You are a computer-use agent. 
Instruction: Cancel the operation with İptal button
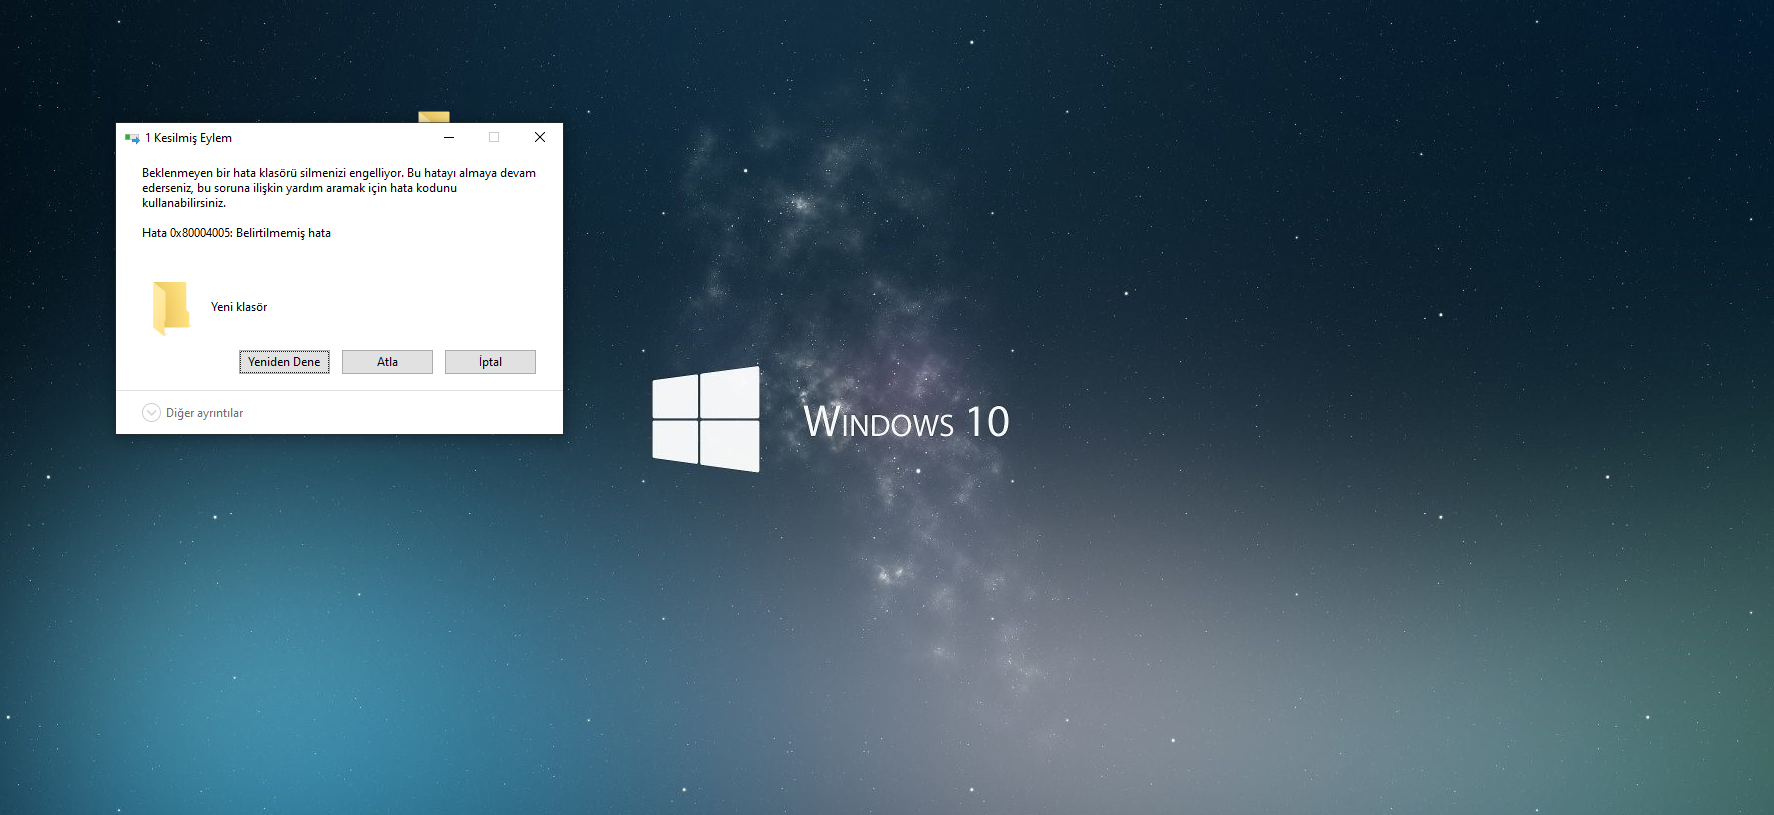pos(490,362)
